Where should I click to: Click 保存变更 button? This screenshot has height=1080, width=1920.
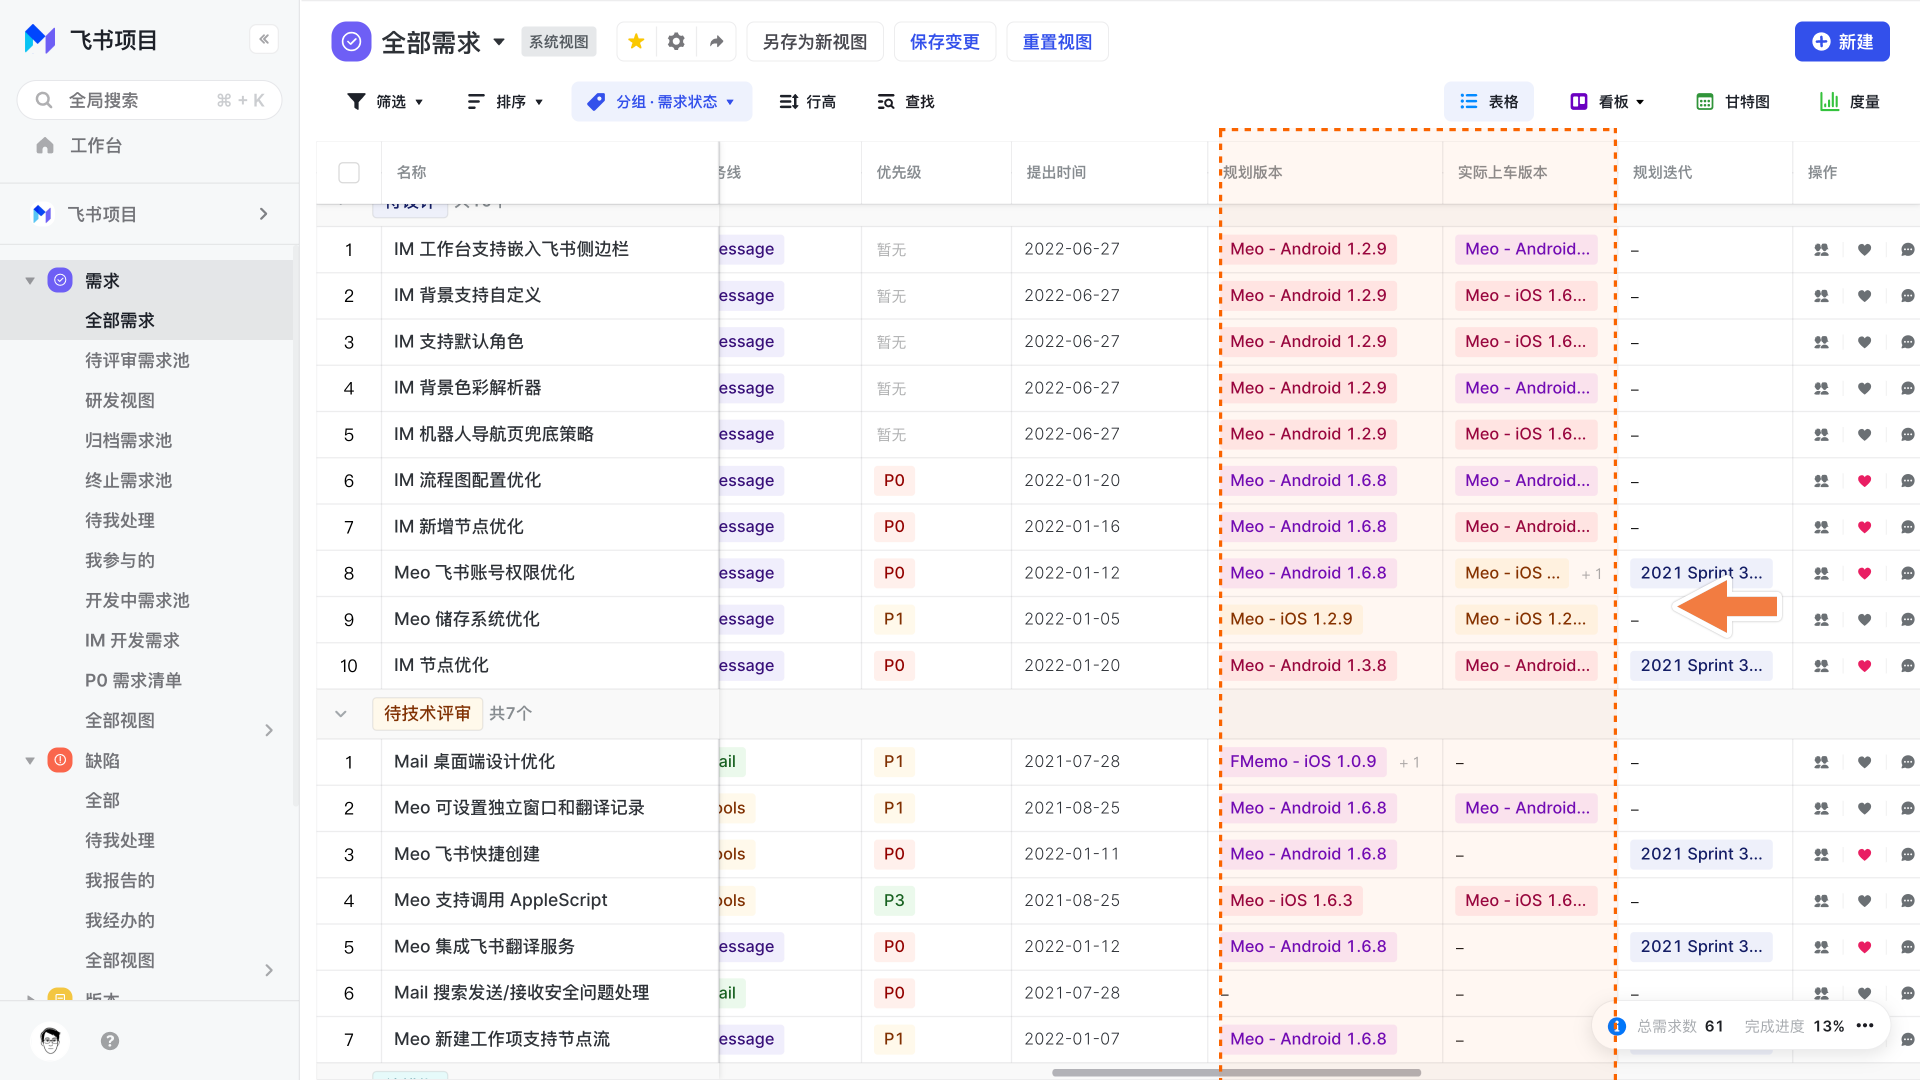945,41
